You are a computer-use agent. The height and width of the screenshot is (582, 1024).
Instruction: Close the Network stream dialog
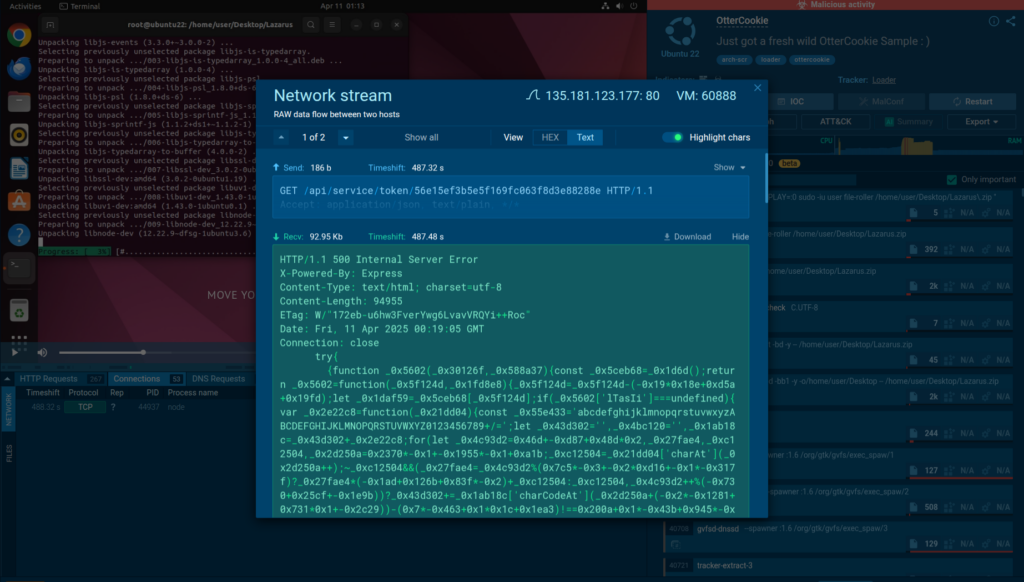pyautogui.click(x=757, y=88)
